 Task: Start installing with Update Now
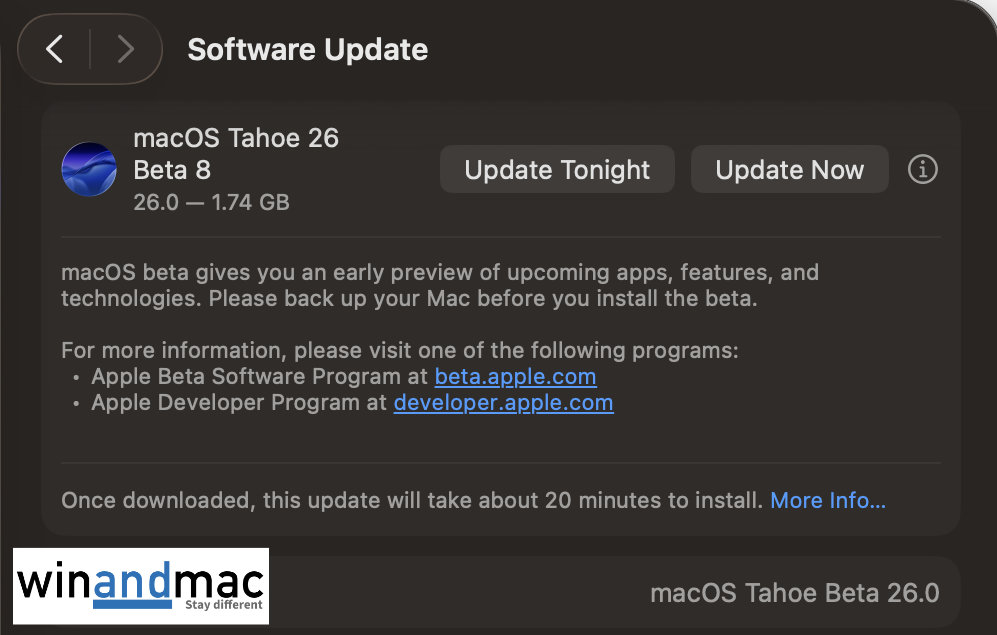pos(789,170)
